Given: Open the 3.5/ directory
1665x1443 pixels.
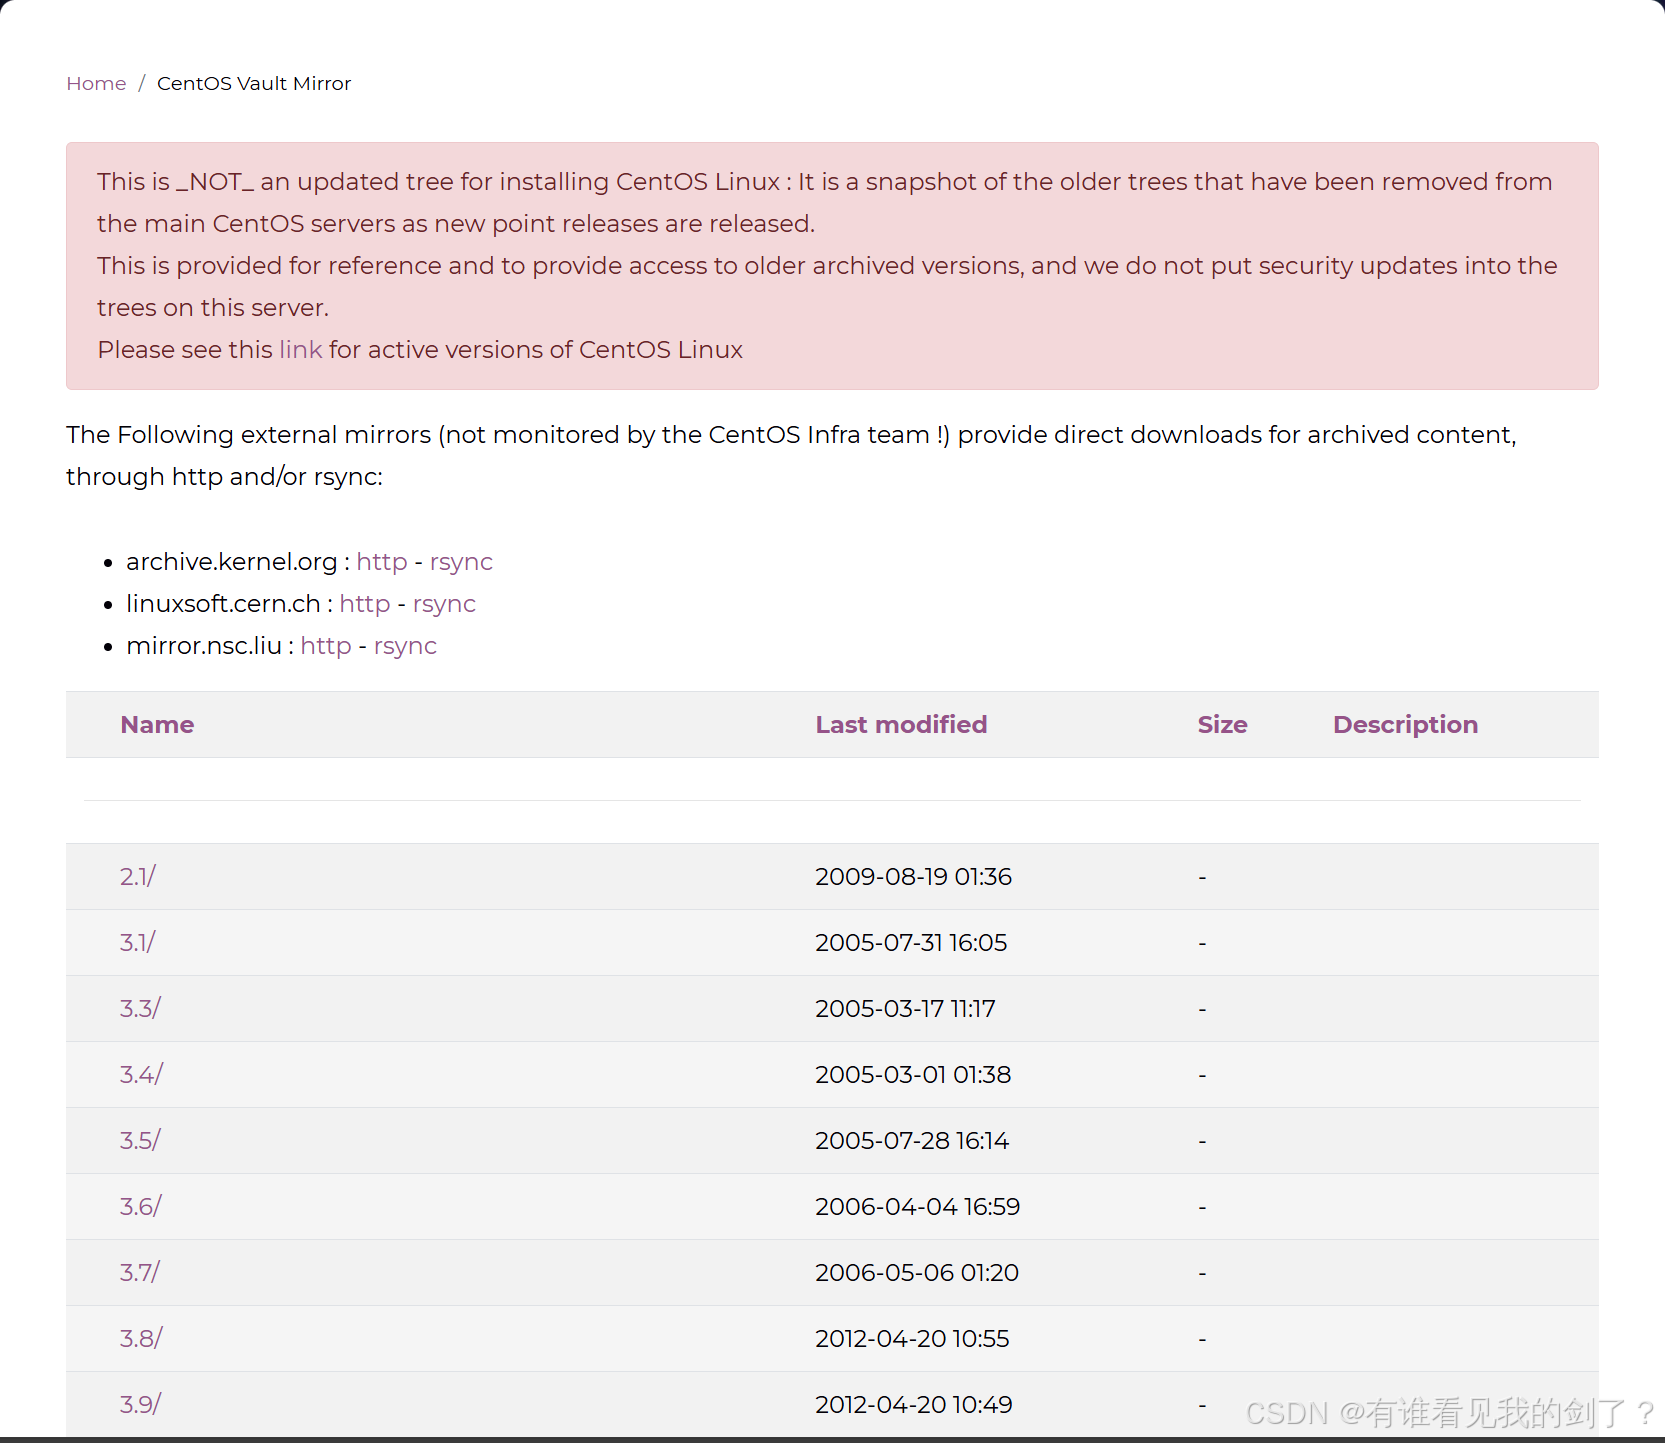Looking at the screenshot, I should point(140,1140).
